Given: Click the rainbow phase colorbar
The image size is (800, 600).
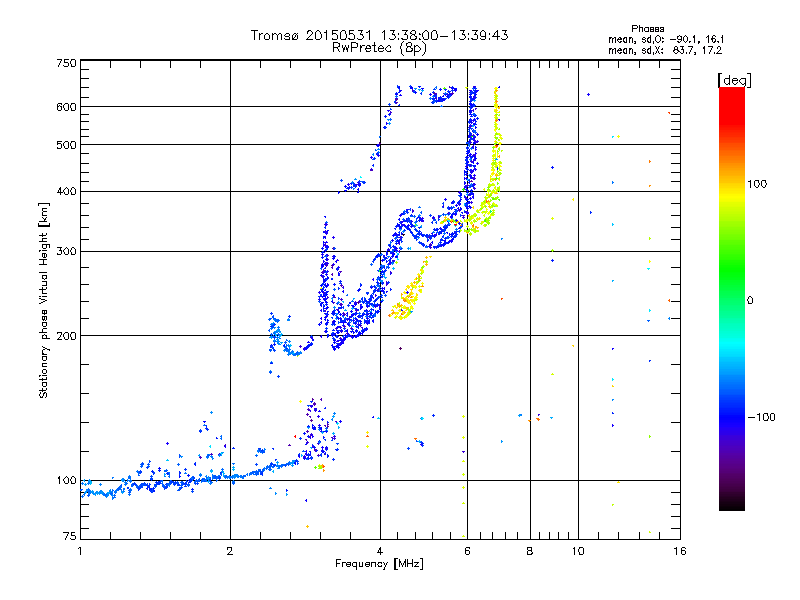Looking at the screenshot, I should pos(732,299).
